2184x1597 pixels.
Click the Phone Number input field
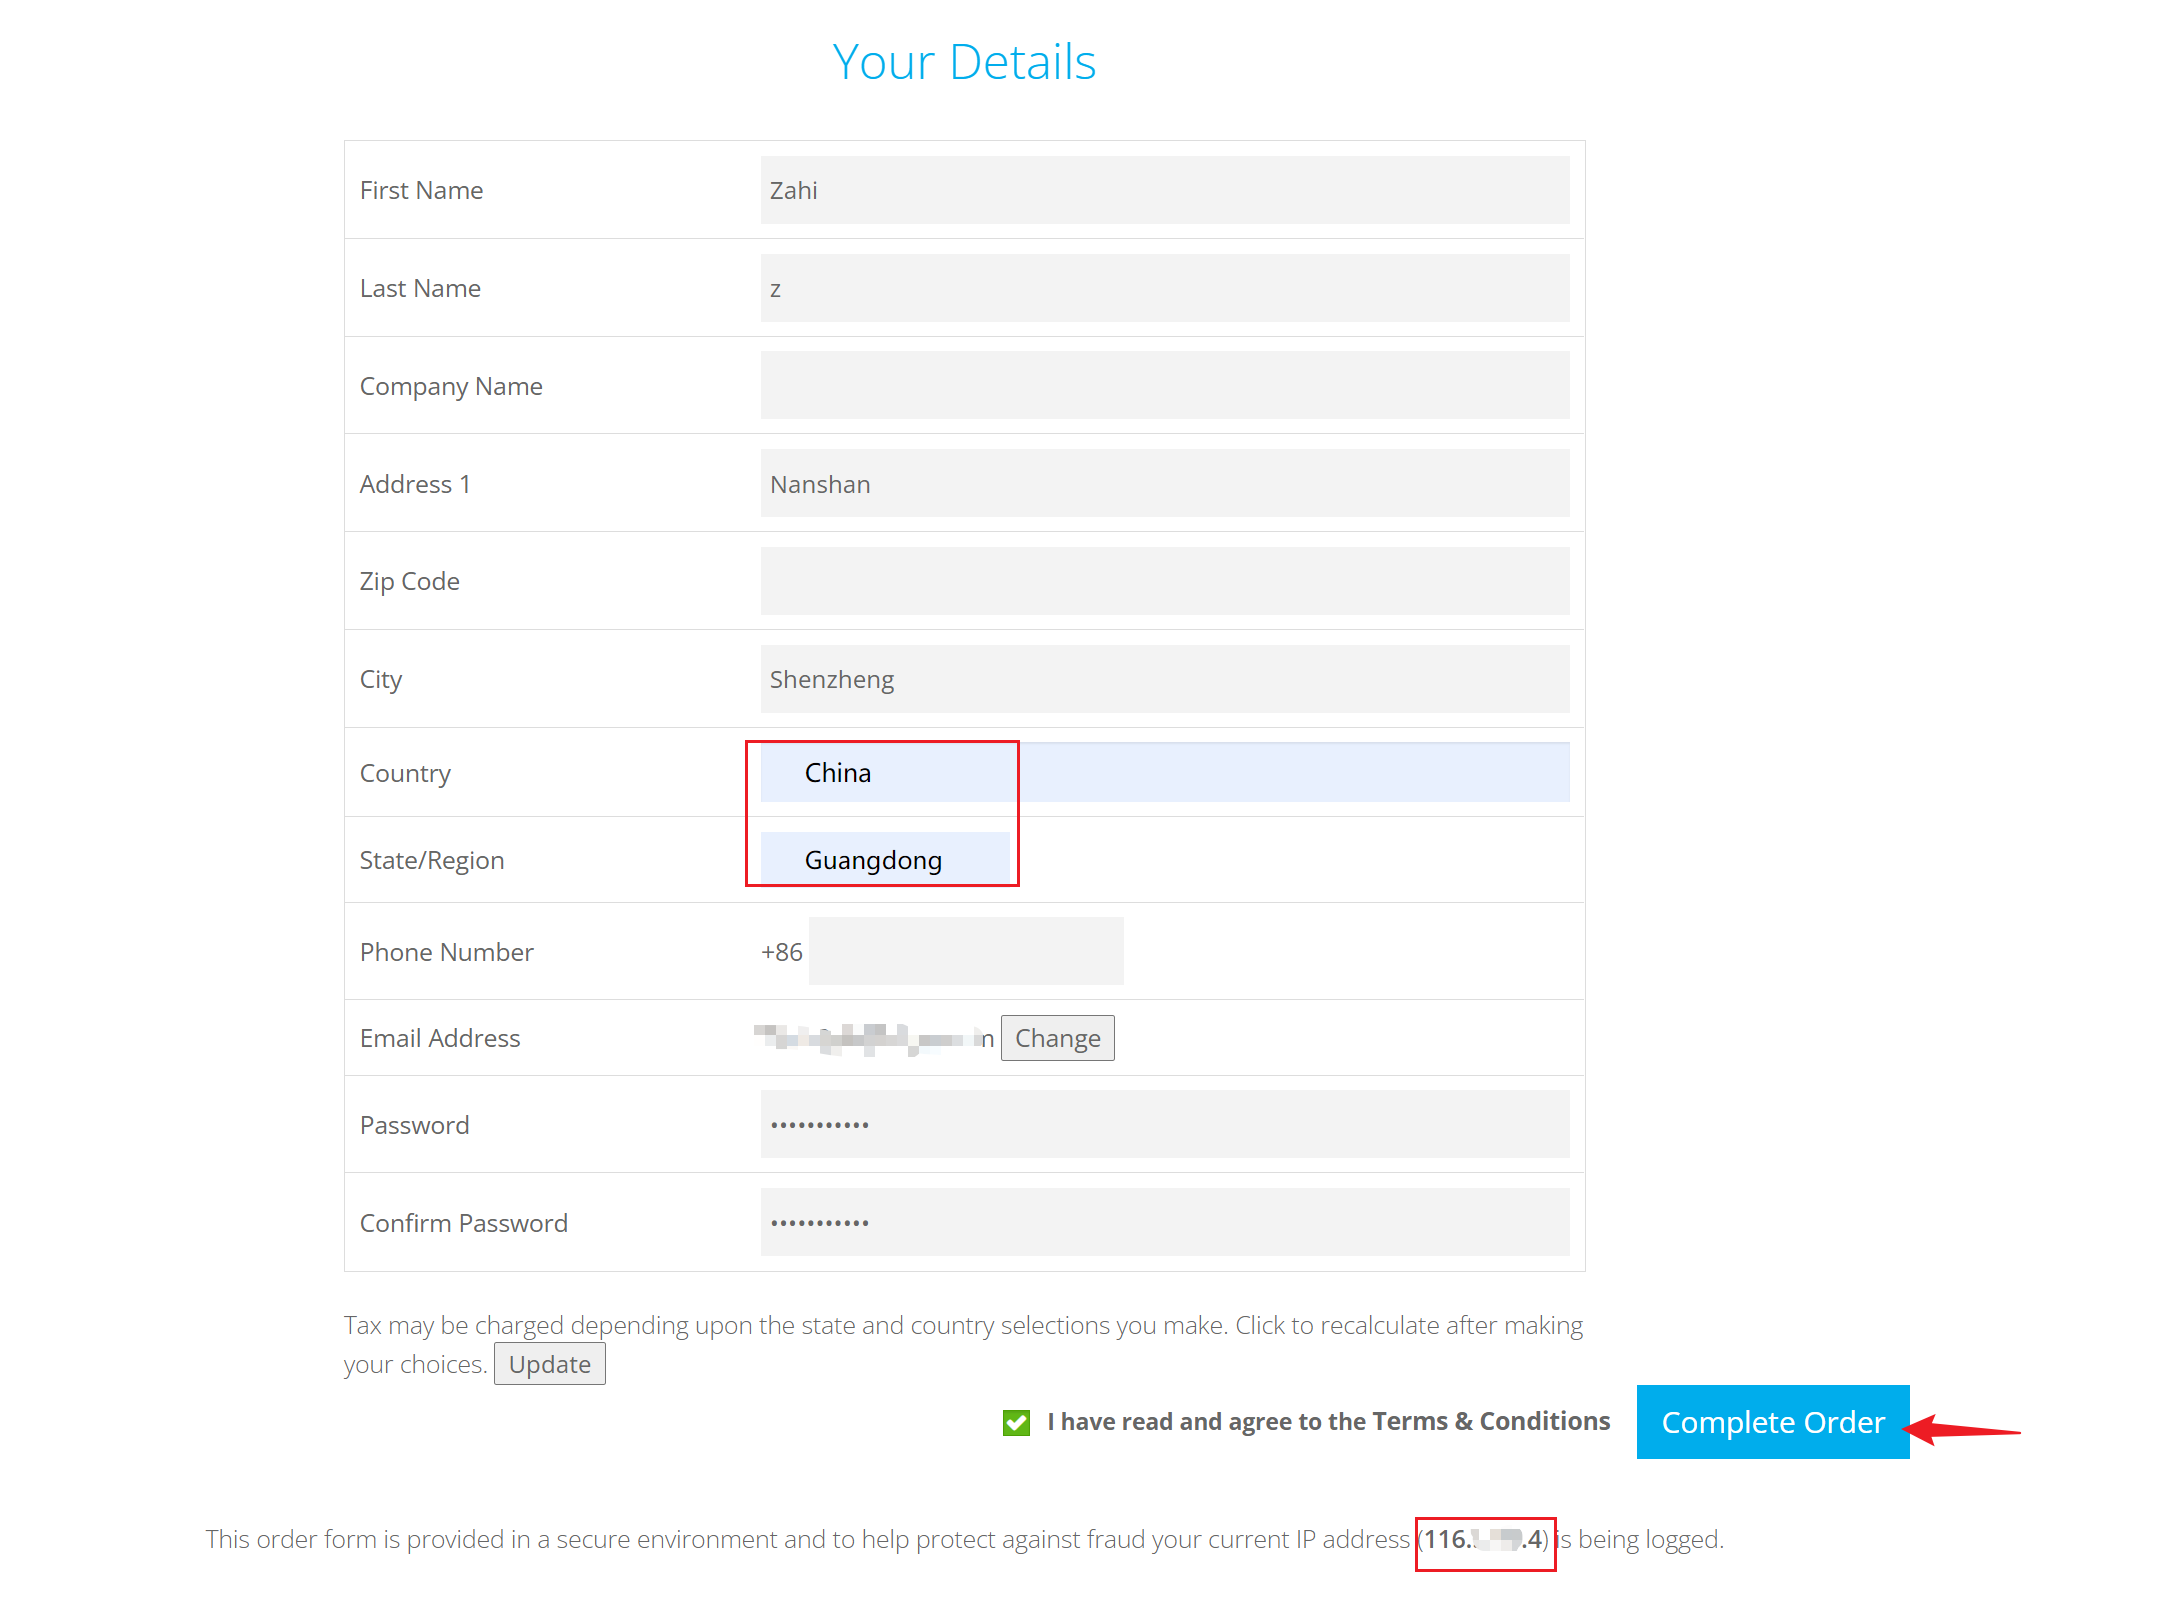point(965,951)
